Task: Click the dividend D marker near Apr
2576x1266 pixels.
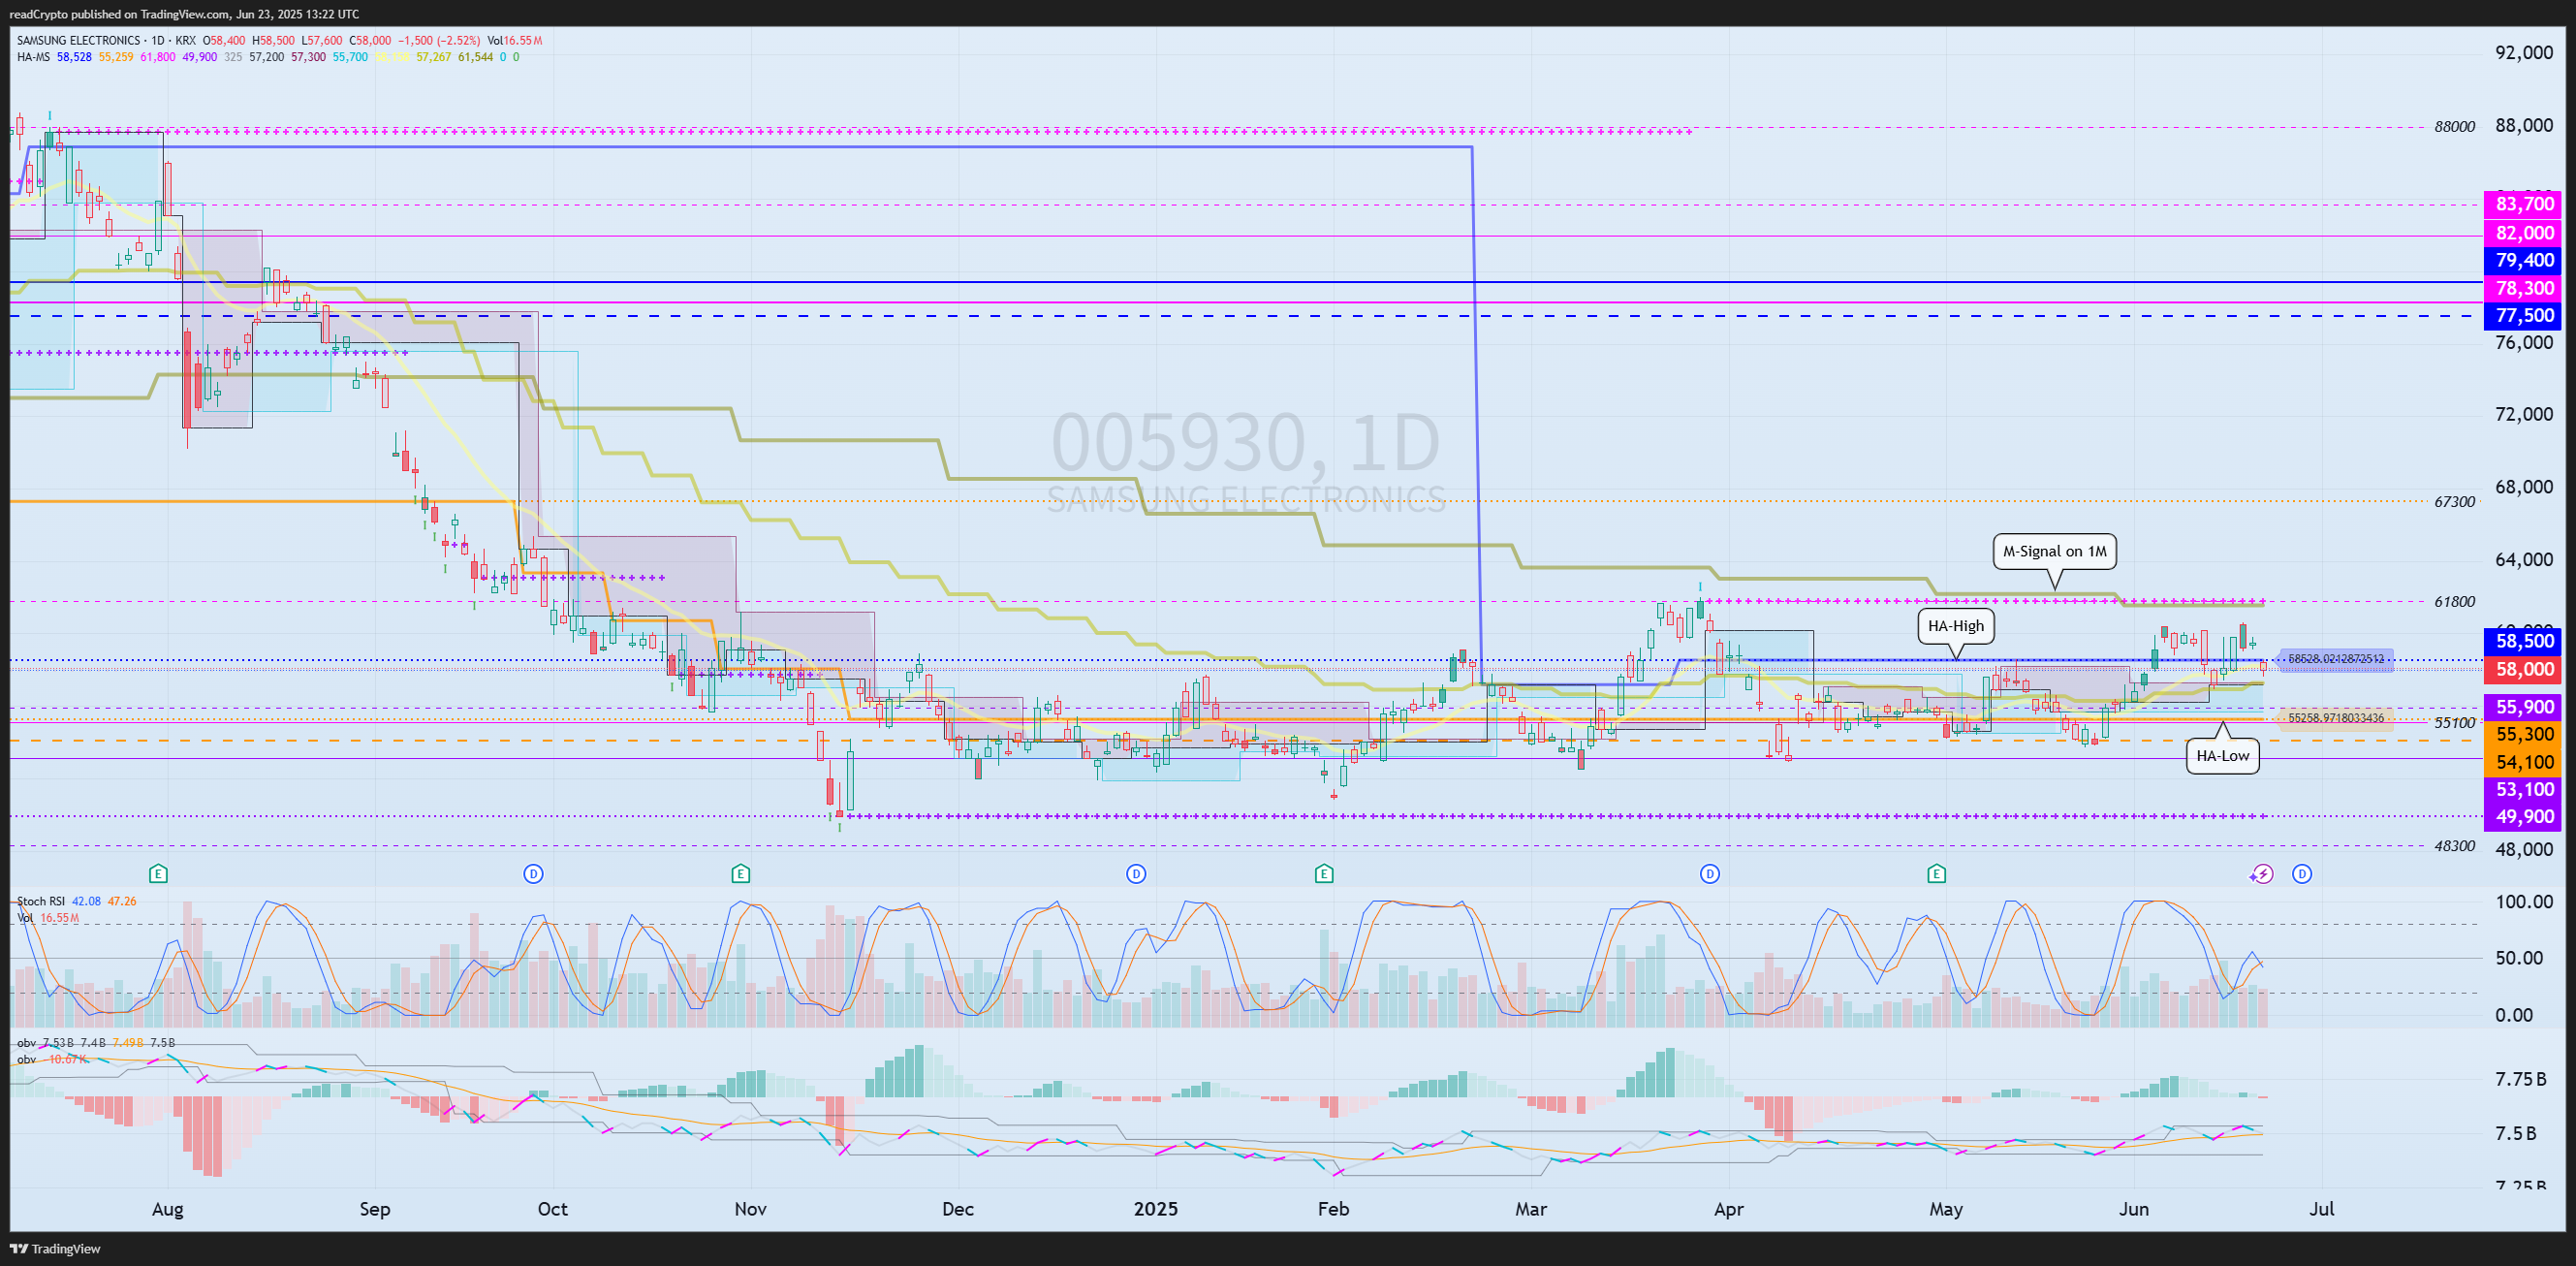Action: [x=1710, y=874]
